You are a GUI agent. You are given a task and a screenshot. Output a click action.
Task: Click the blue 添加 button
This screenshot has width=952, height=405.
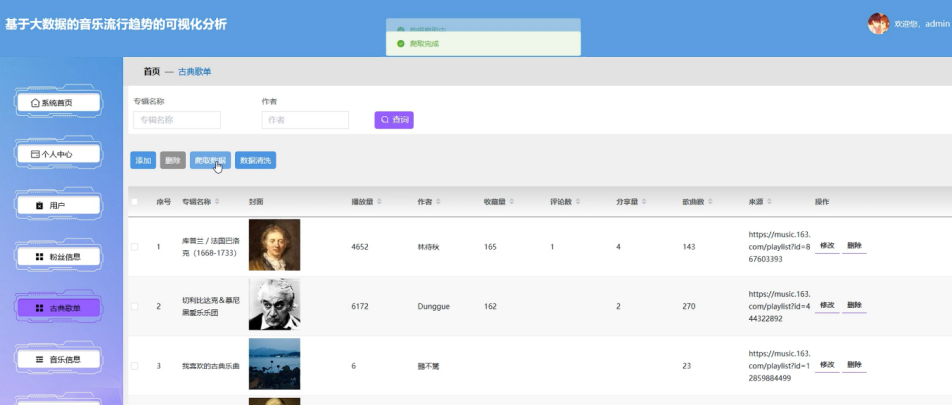pyautogui.click(x=143, y=160)
